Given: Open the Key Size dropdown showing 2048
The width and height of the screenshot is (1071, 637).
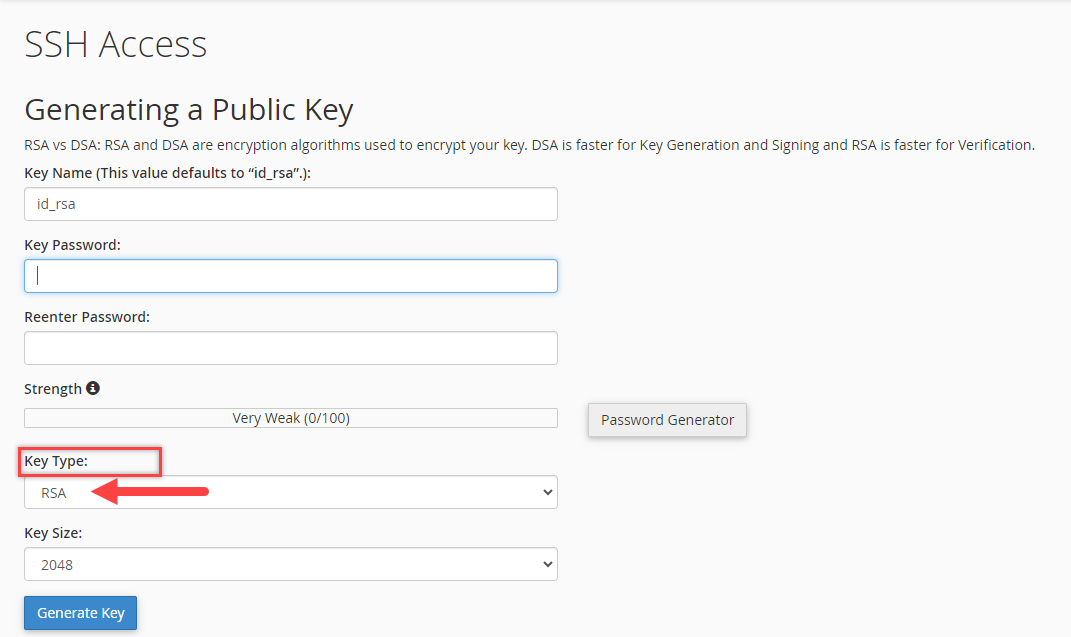Looking at the screenshot, I should pyautogui.click(x=290, y=564).
